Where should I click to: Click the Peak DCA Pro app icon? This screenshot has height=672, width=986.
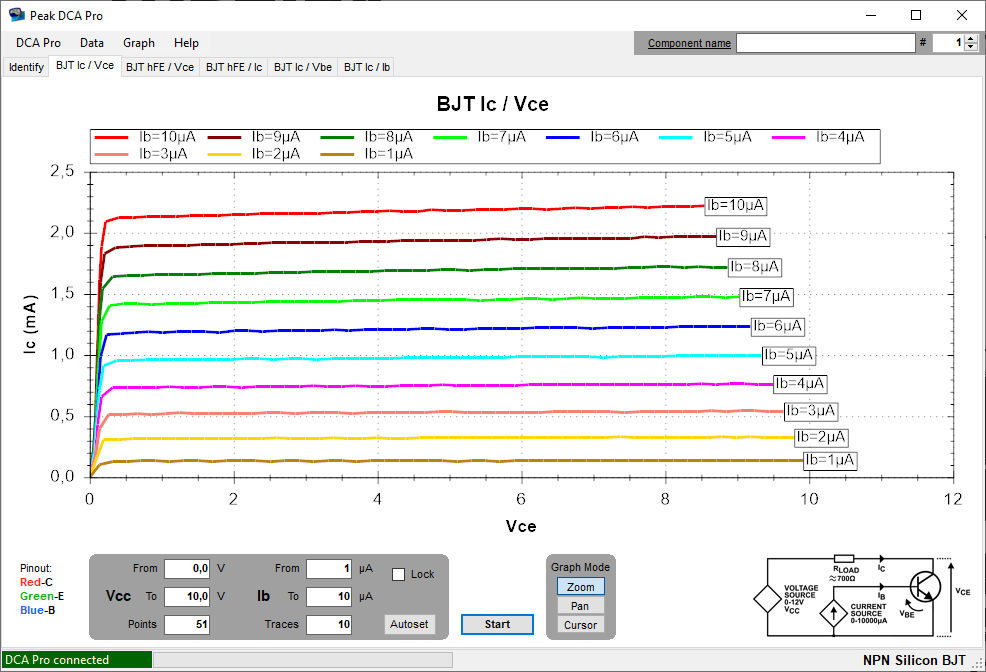(x=16, y=14)
